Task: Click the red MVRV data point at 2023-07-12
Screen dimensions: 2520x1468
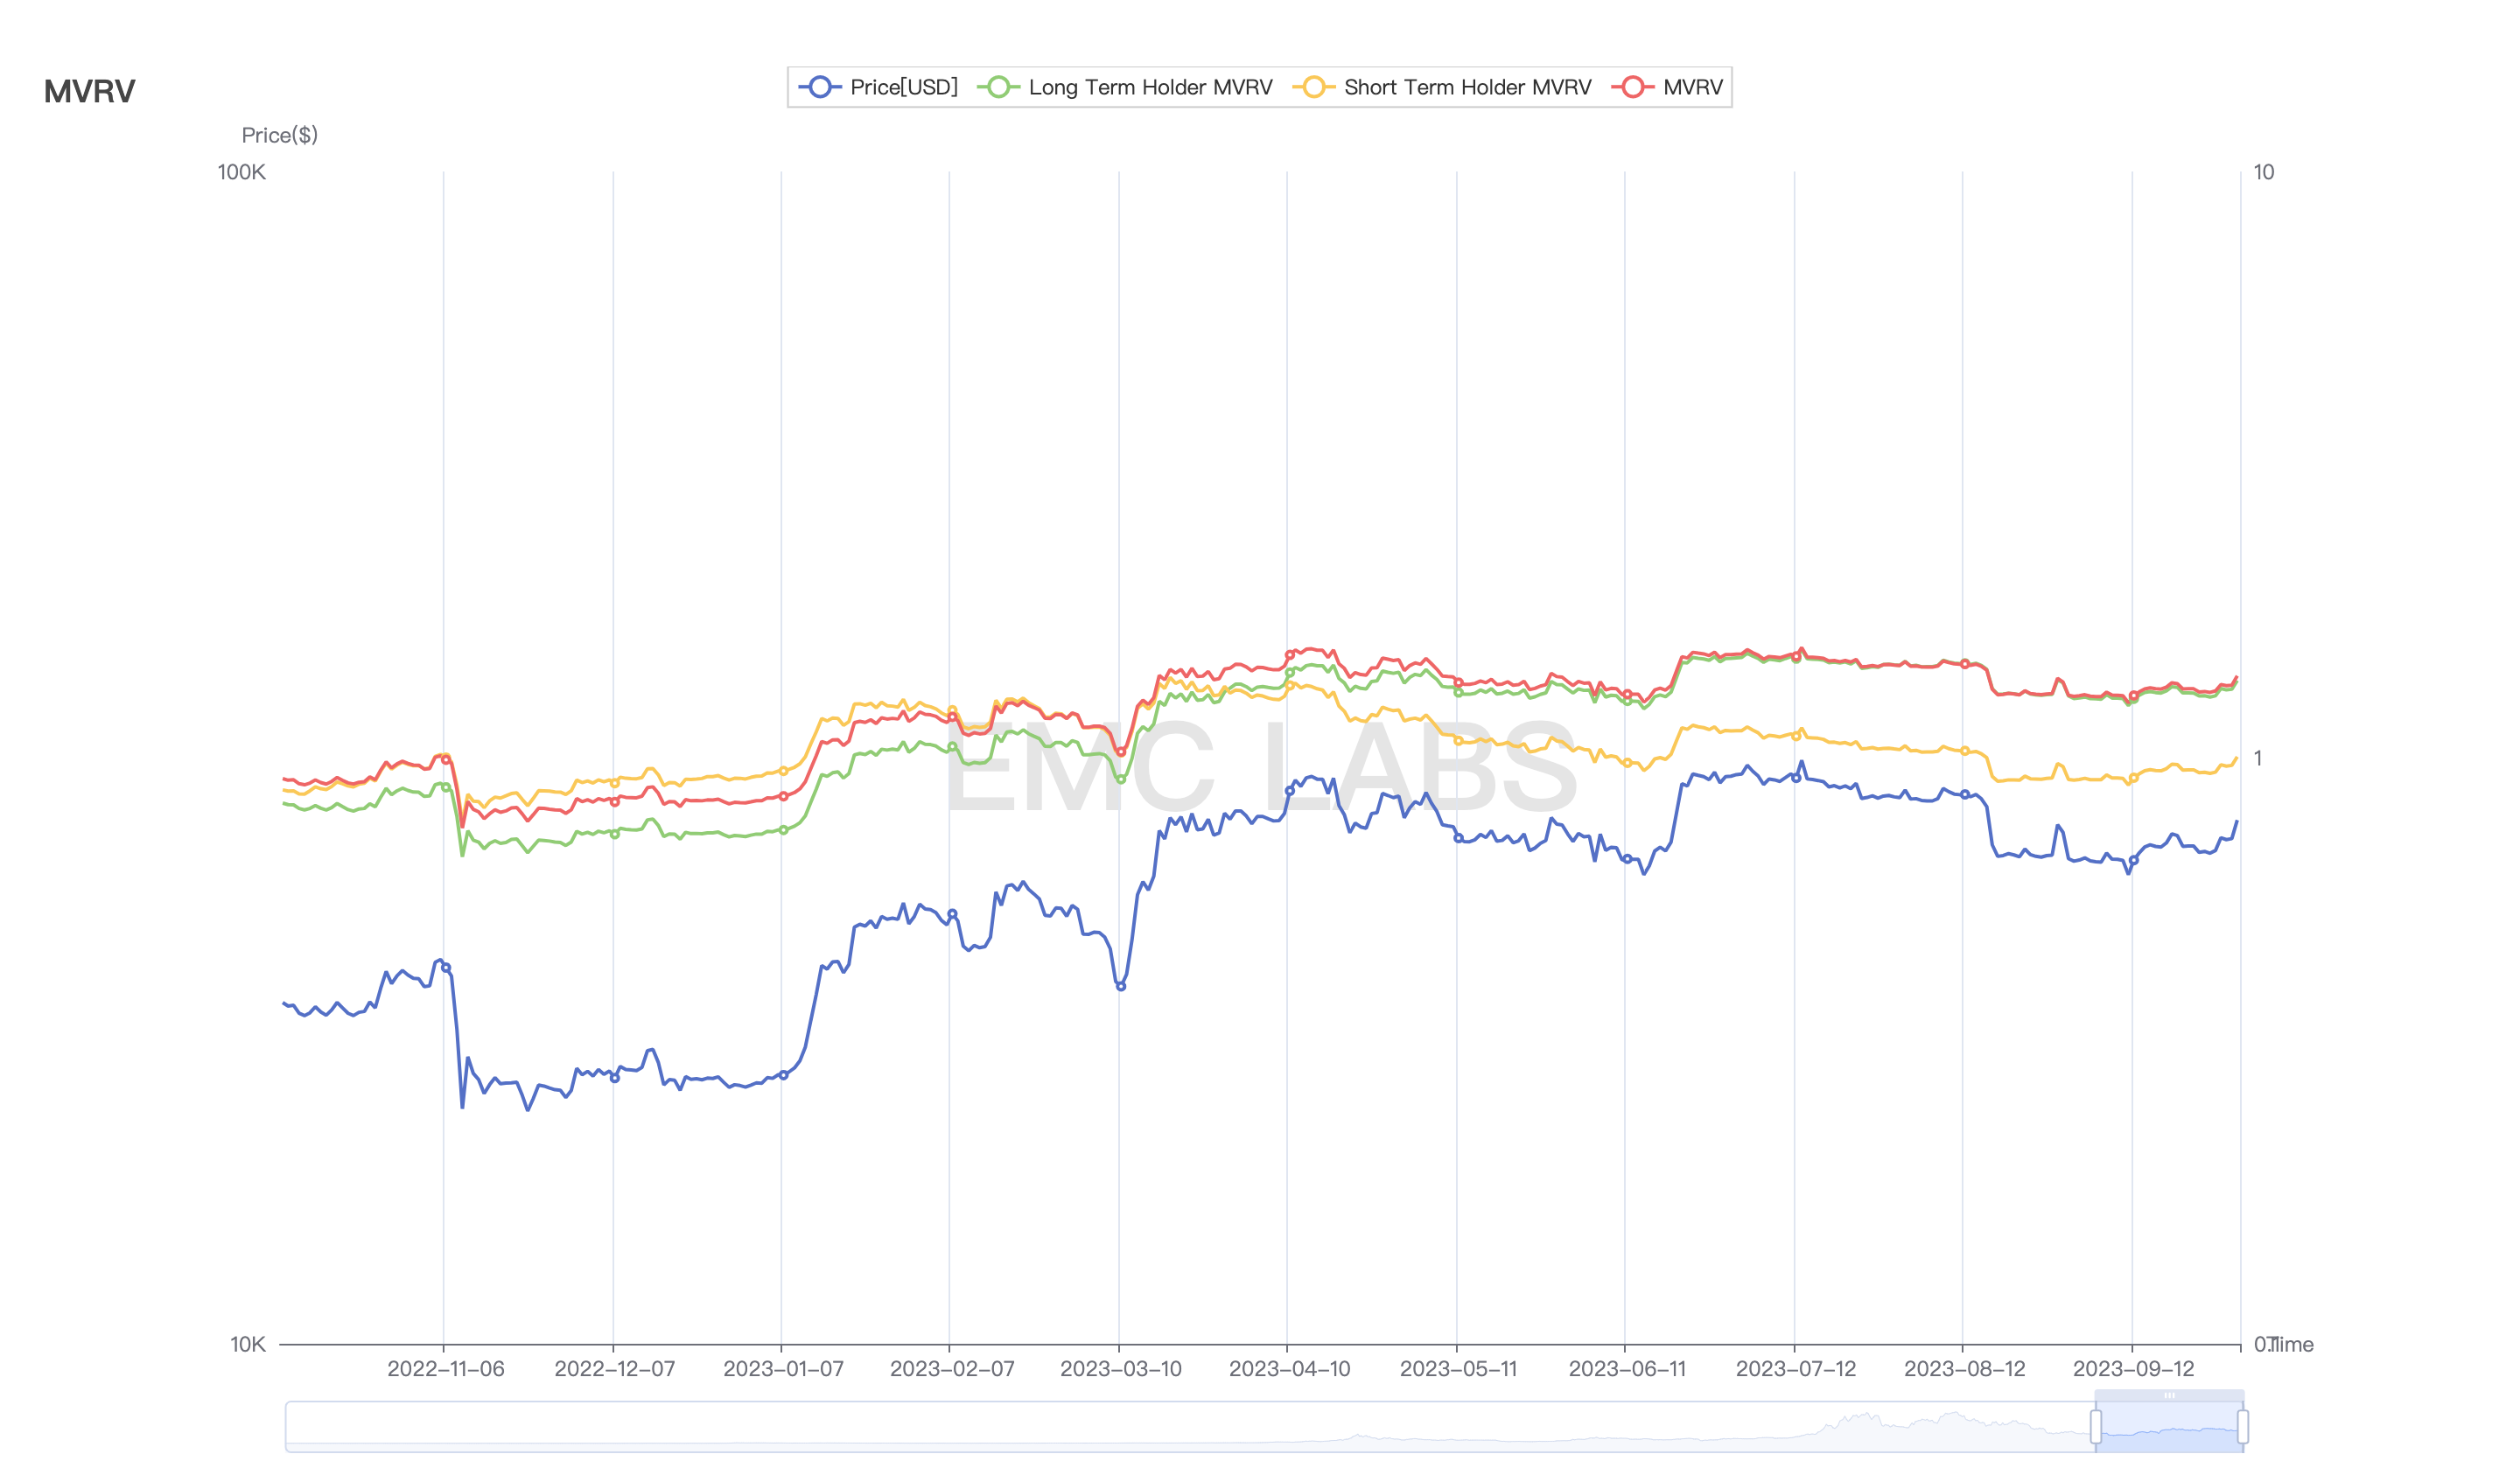Action: coord(1796,657)
